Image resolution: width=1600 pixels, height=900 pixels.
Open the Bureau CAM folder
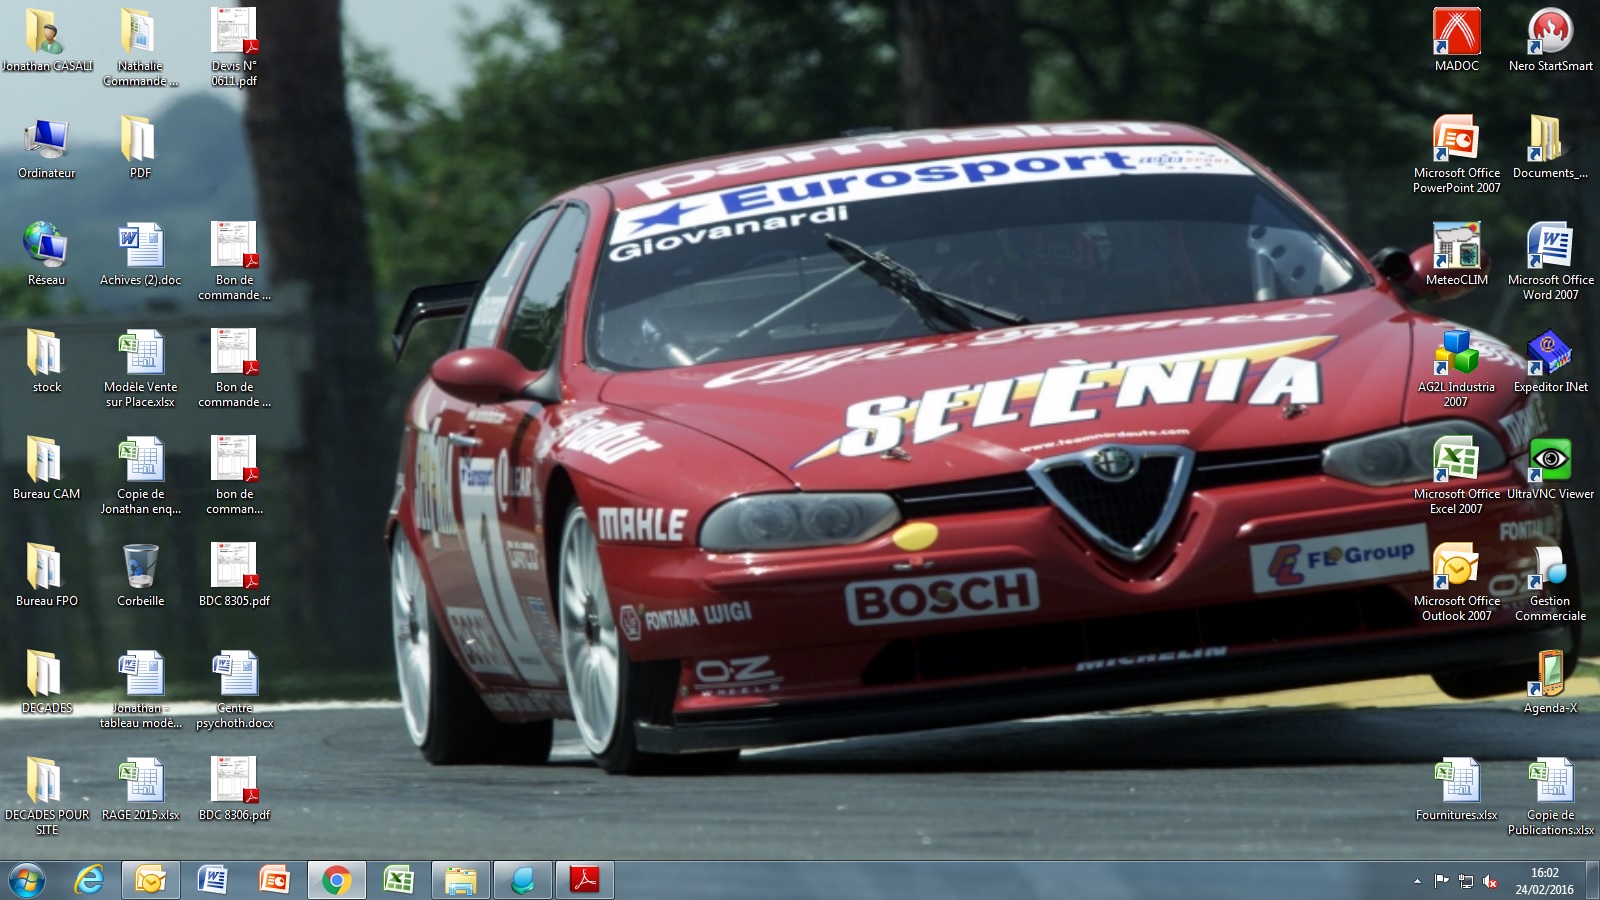[x=46, y=469]
